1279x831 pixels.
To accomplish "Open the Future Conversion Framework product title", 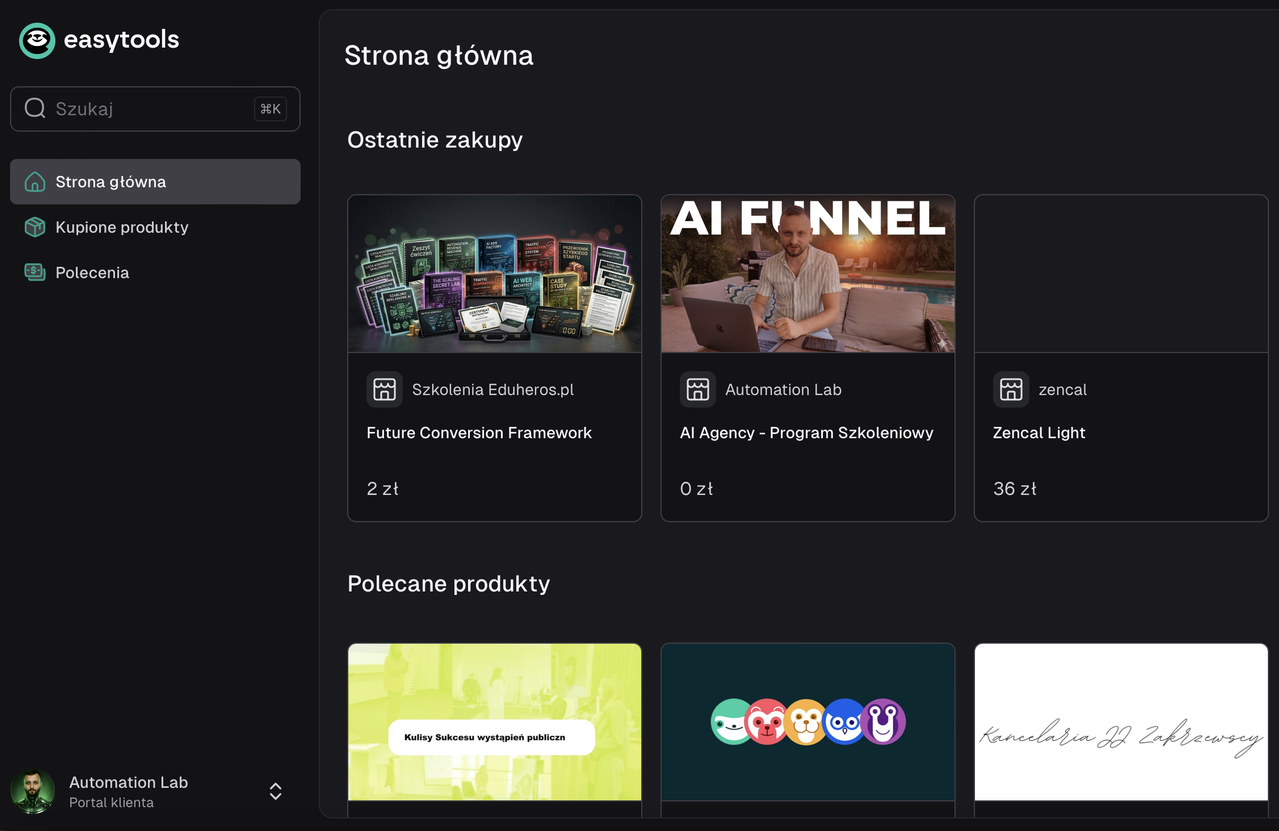I will point(479,433).
